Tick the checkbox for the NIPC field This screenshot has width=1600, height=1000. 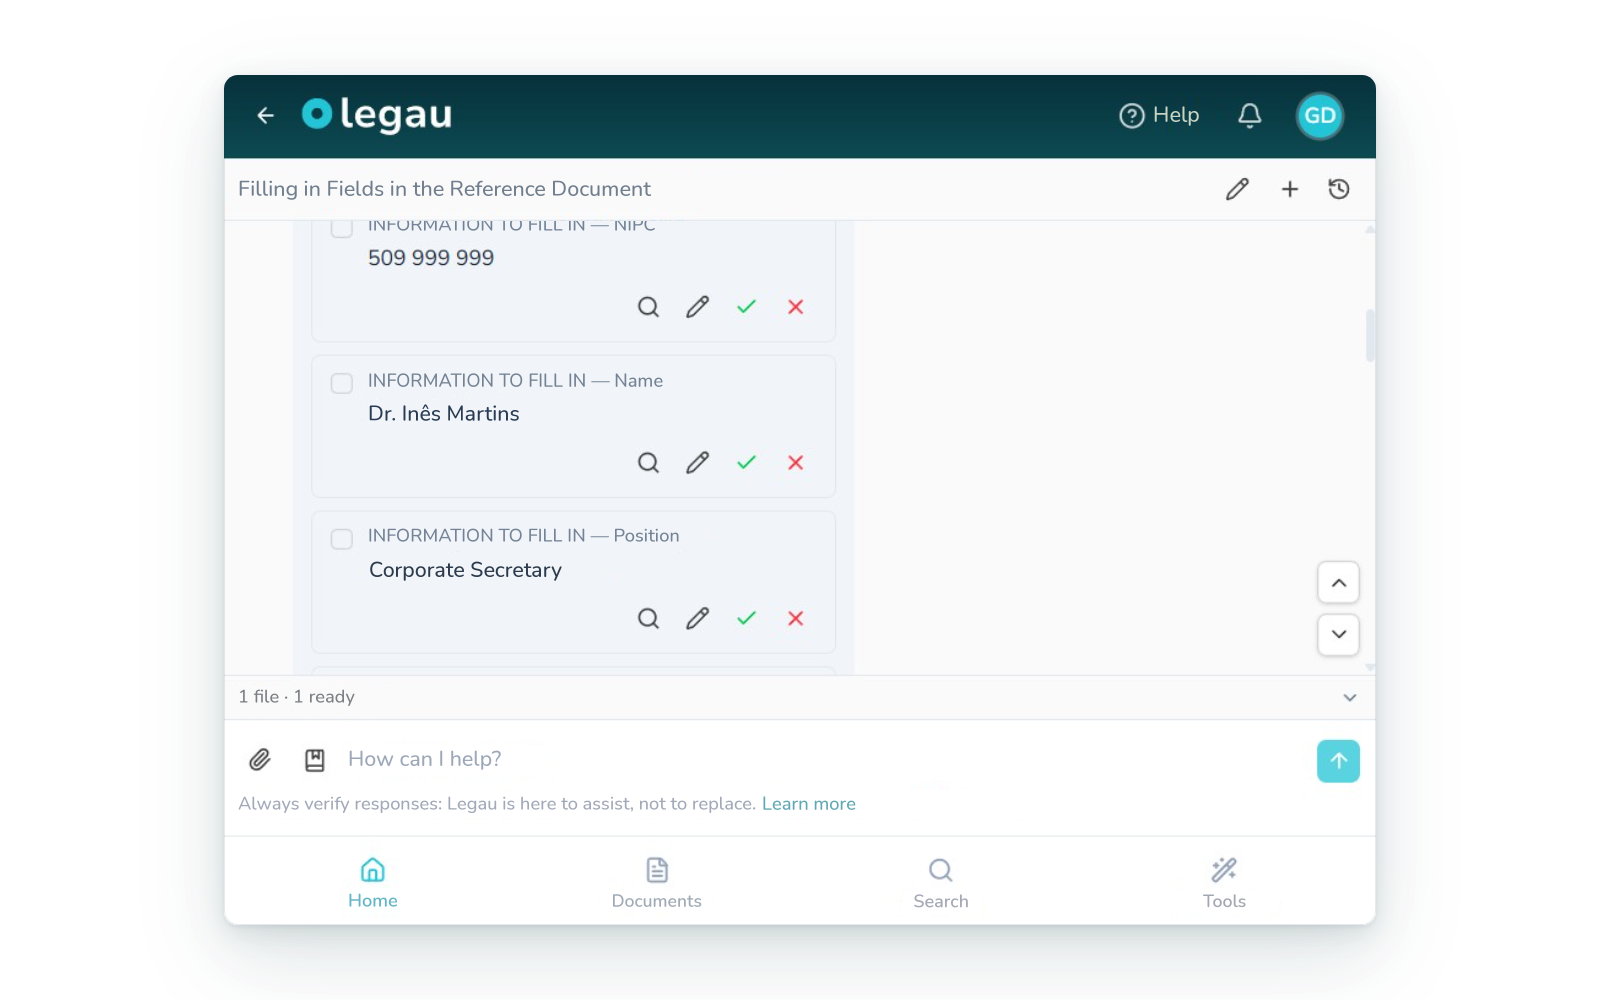tap(342, 228)
